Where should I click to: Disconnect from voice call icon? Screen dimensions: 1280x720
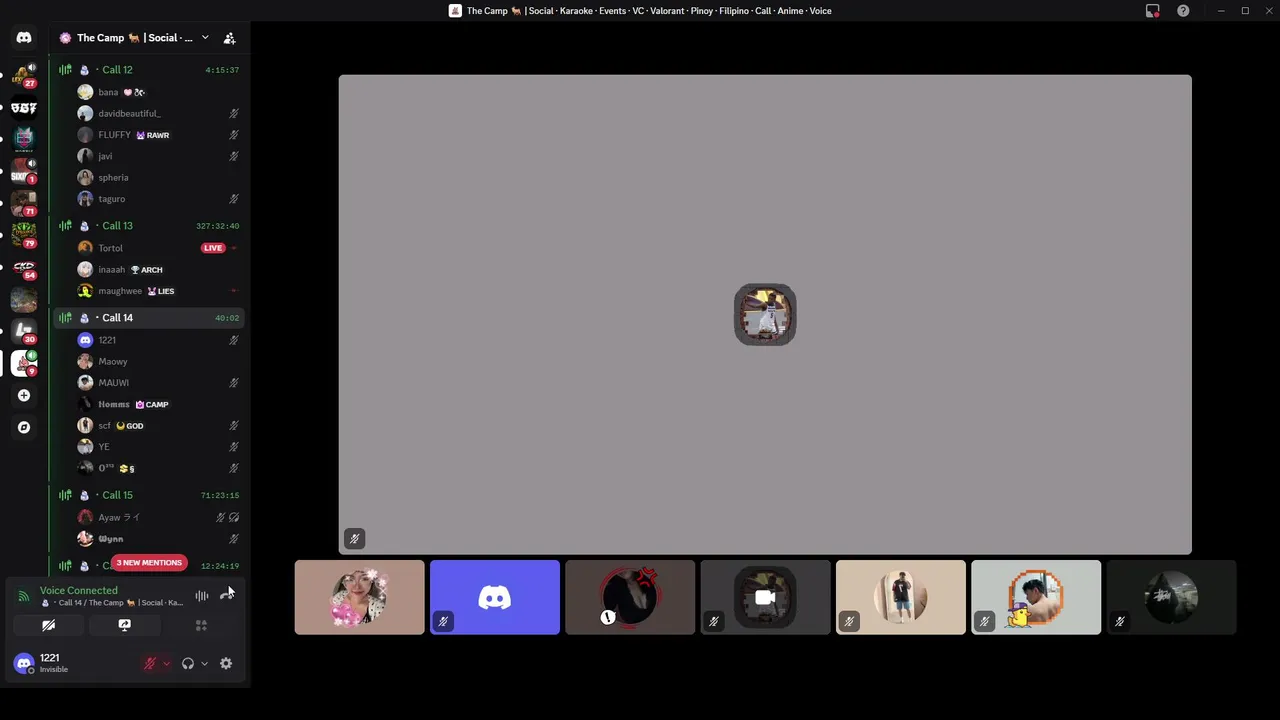click(227, 596)
